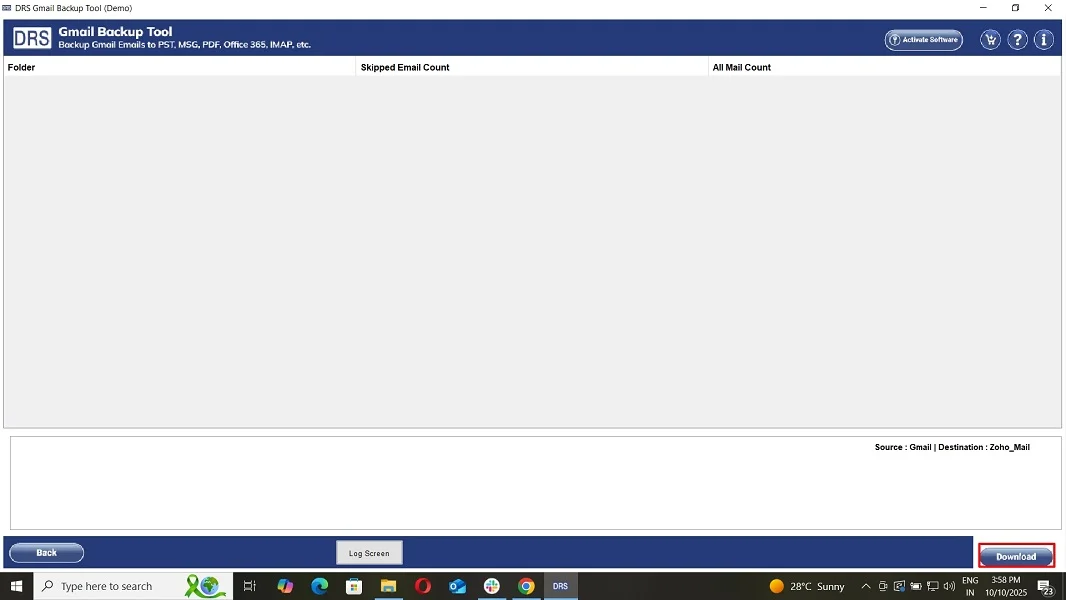1066x600 pixels.
Task: Focus the taskbar search box
Action: [133, 586]
